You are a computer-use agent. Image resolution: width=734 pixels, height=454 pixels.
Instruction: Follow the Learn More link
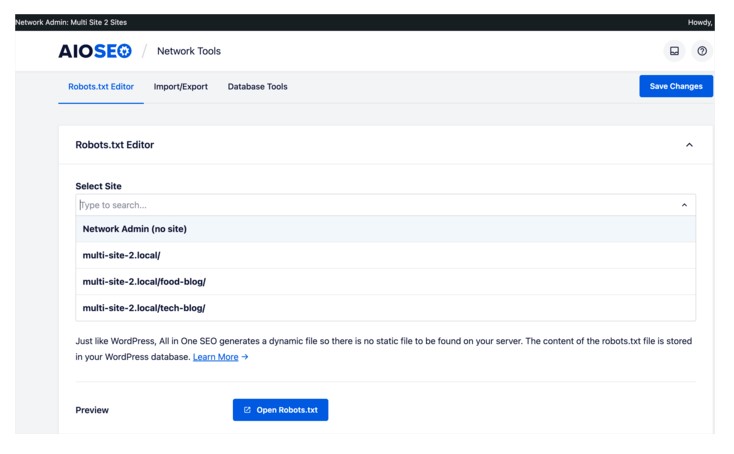click(215, 357)
